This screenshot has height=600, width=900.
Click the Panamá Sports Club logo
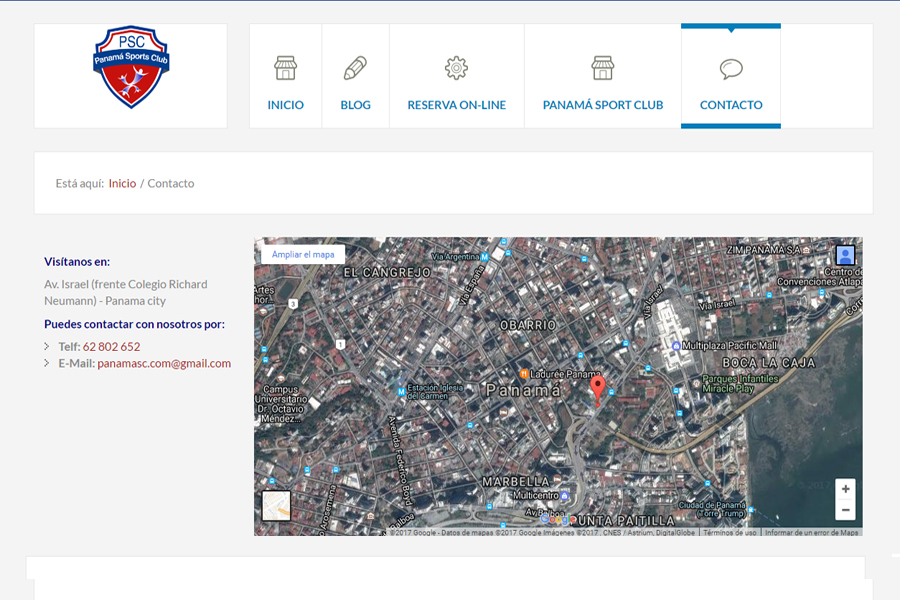click(x=131, y=67)
